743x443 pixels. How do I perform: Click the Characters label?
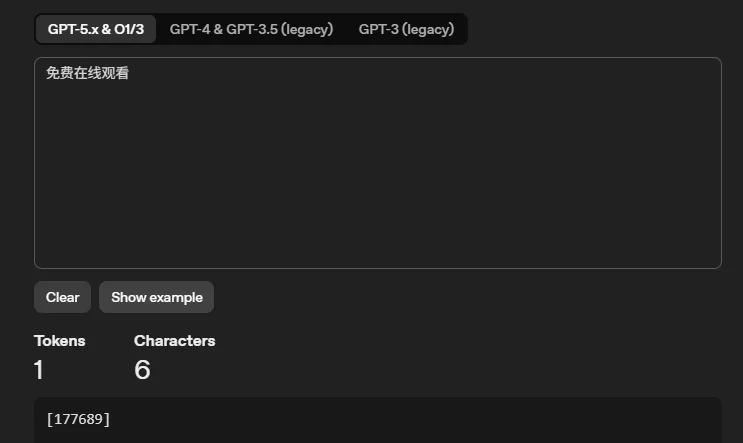coord(174,341)
